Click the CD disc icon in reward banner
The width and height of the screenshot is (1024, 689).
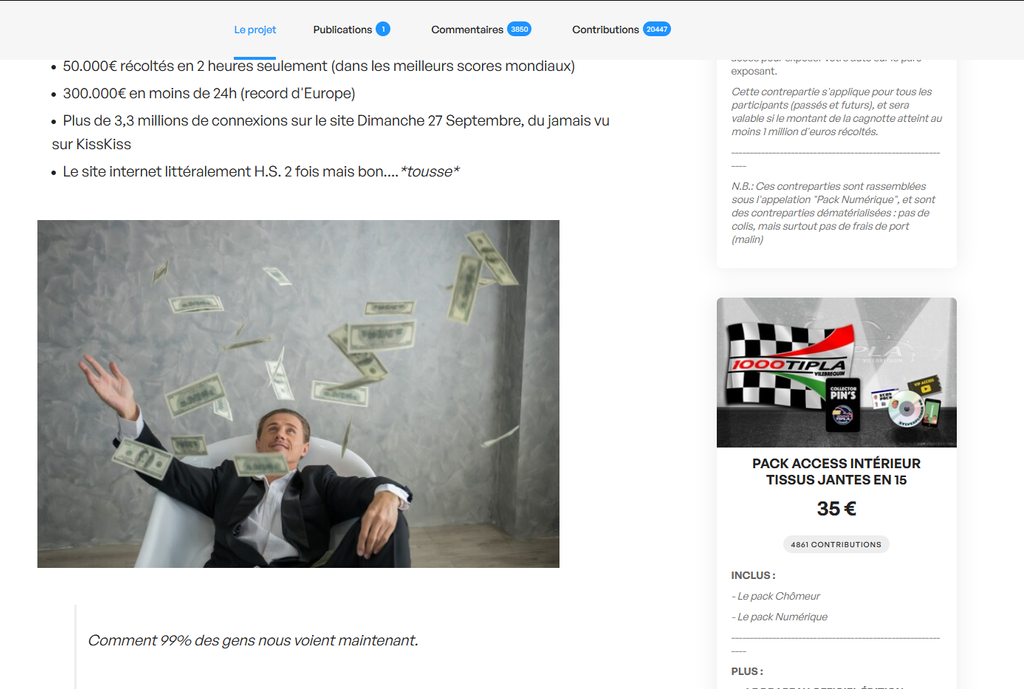pos(906,409)
